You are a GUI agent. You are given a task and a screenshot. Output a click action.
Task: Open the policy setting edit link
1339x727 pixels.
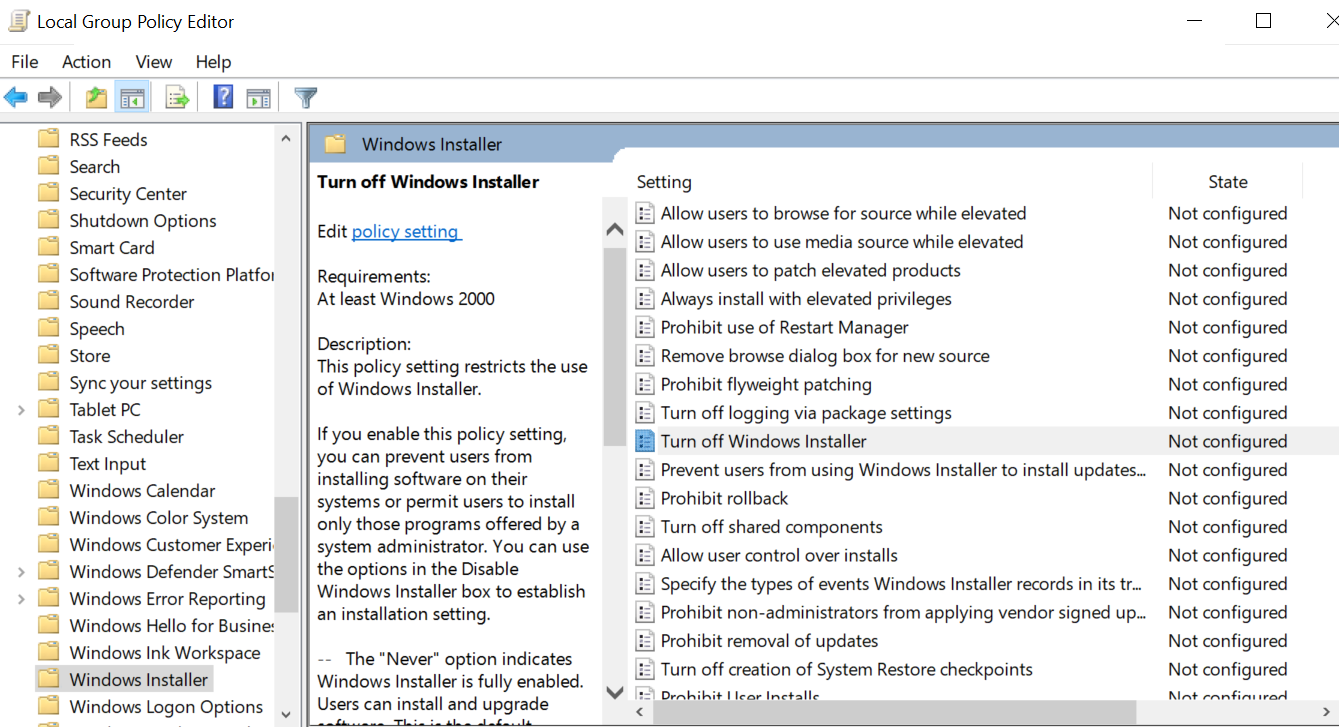pyautogui.click(x=406, y=231)
